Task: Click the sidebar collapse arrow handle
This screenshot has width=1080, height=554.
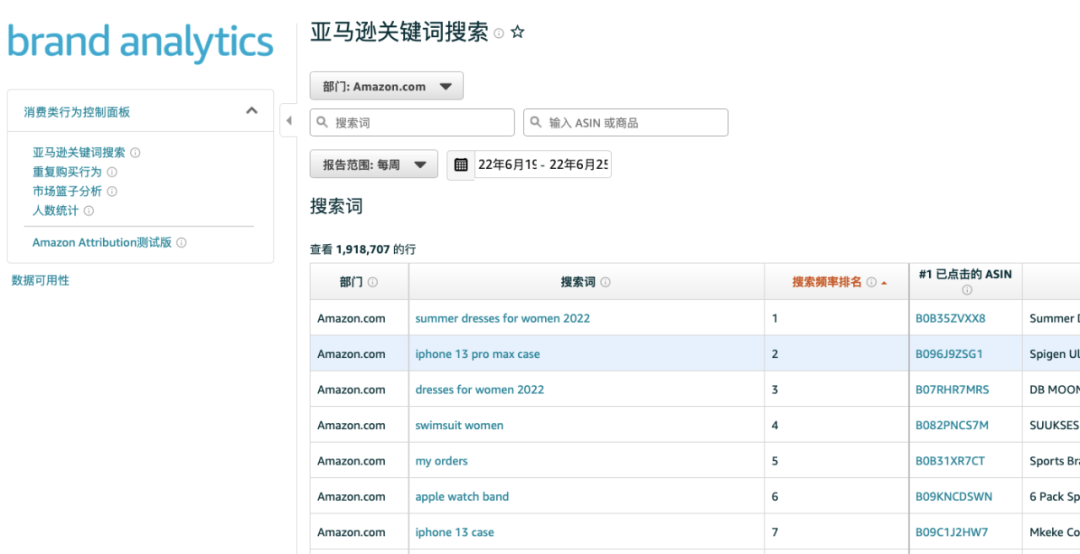Action: coord(289,121)
